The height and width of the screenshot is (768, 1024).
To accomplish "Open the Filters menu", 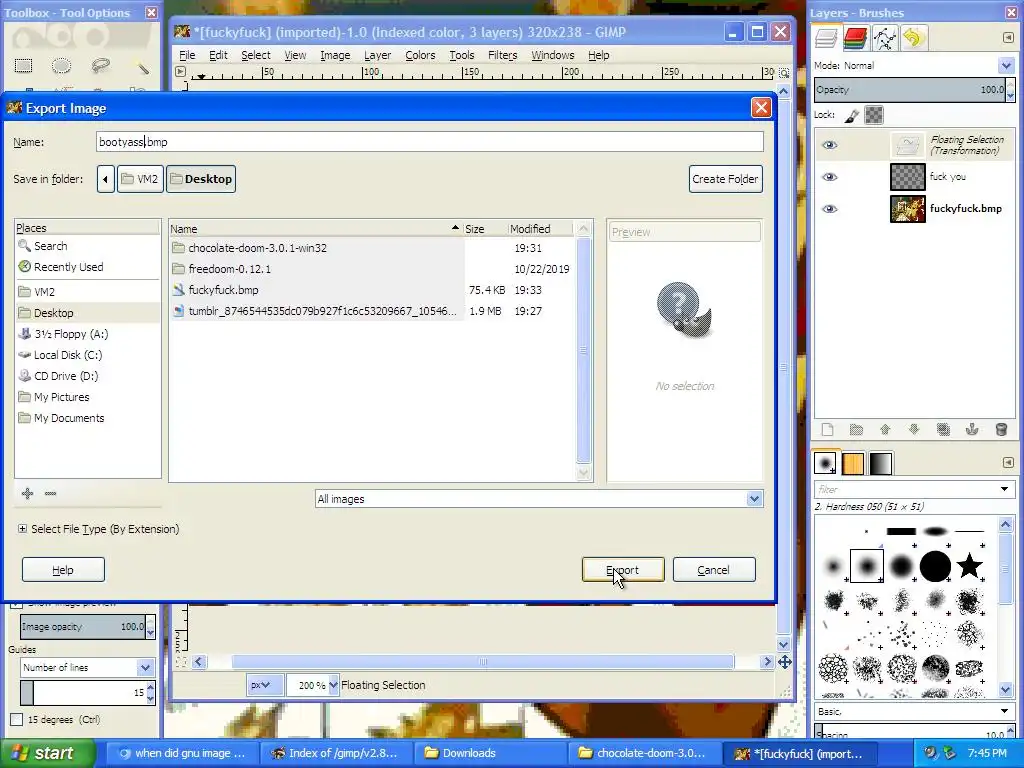I will click(502, 56).
